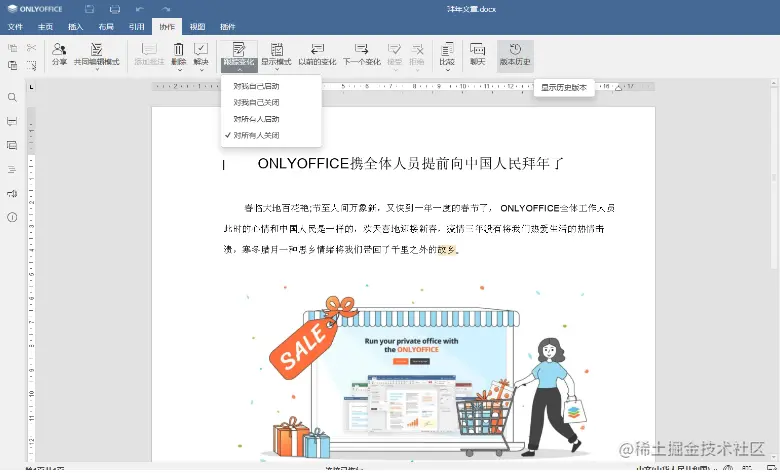780x473 pixels.
Task: Go to 以前的变化 previous change
Action: point(317,54)
